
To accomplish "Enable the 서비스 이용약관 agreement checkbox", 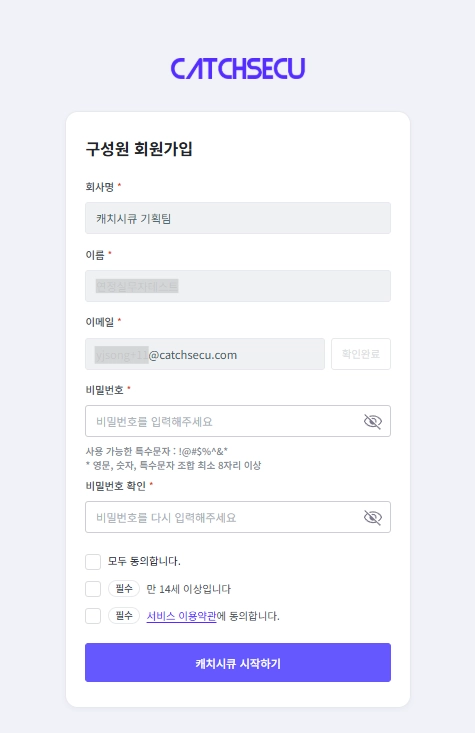I will (93, 616).
